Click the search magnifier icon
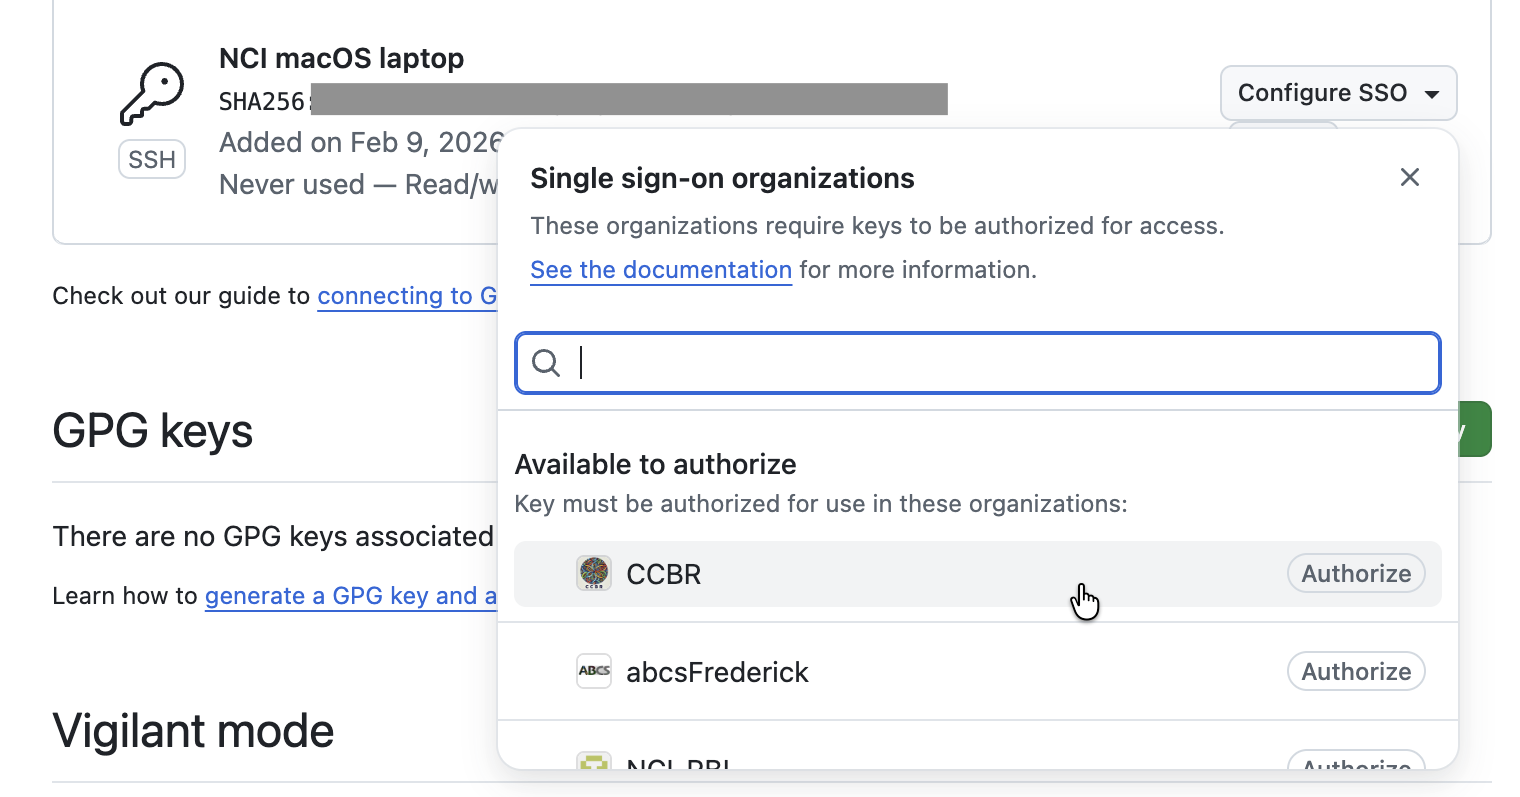Image resolution: width=1520 pixels, height=797 pixels. [x=546, y=363]
